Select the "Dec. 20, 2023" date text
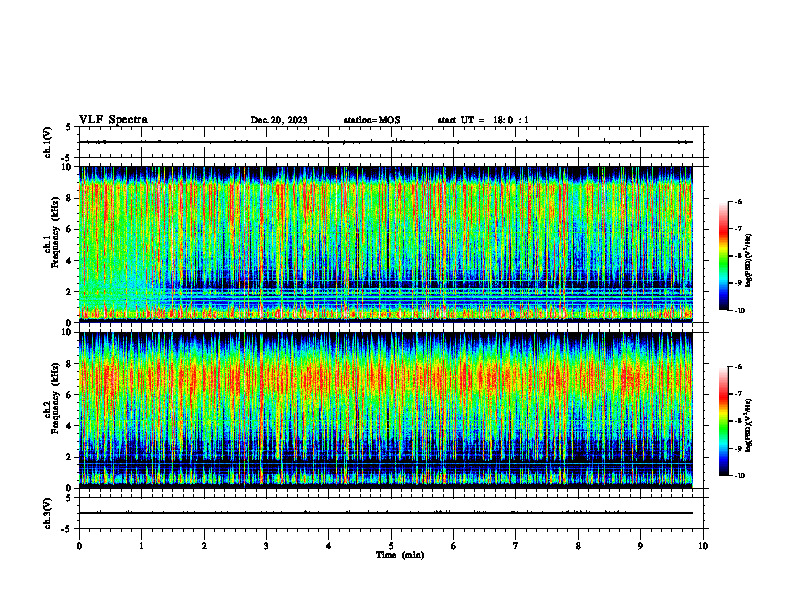This screenshot has width=792, height=612. point(279,120)
